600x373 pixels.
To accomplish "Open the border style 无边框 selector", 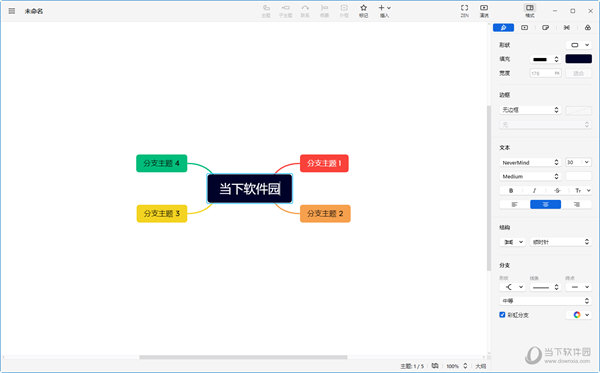I will [530, 110].
